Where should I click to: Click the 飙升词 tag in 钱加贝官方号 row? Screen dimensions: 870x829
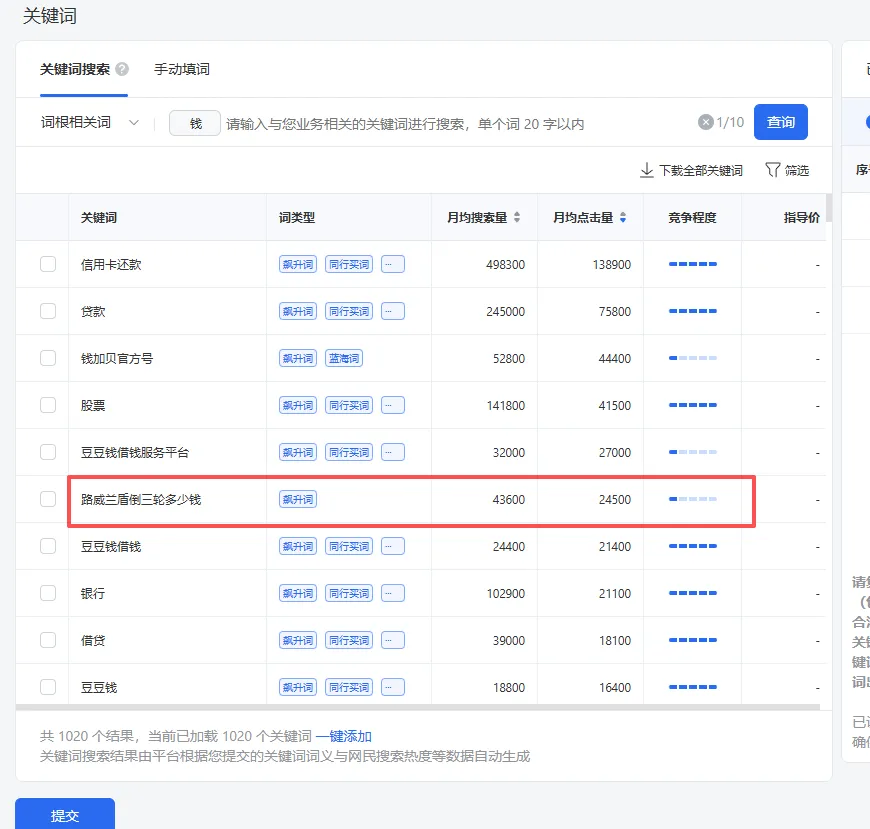coord(298,358)
